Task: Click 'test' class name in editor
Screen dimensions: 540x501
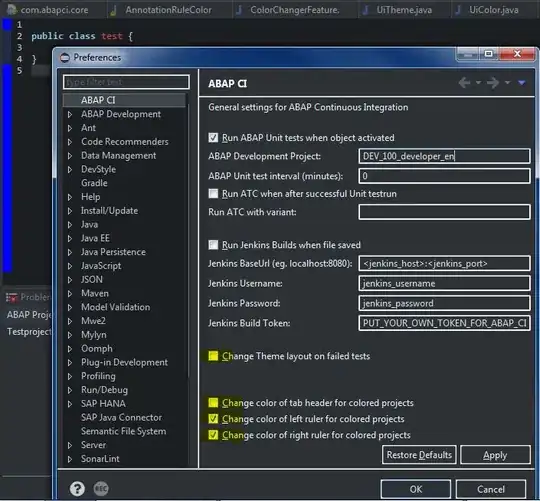Action: [x=112, y=36]
